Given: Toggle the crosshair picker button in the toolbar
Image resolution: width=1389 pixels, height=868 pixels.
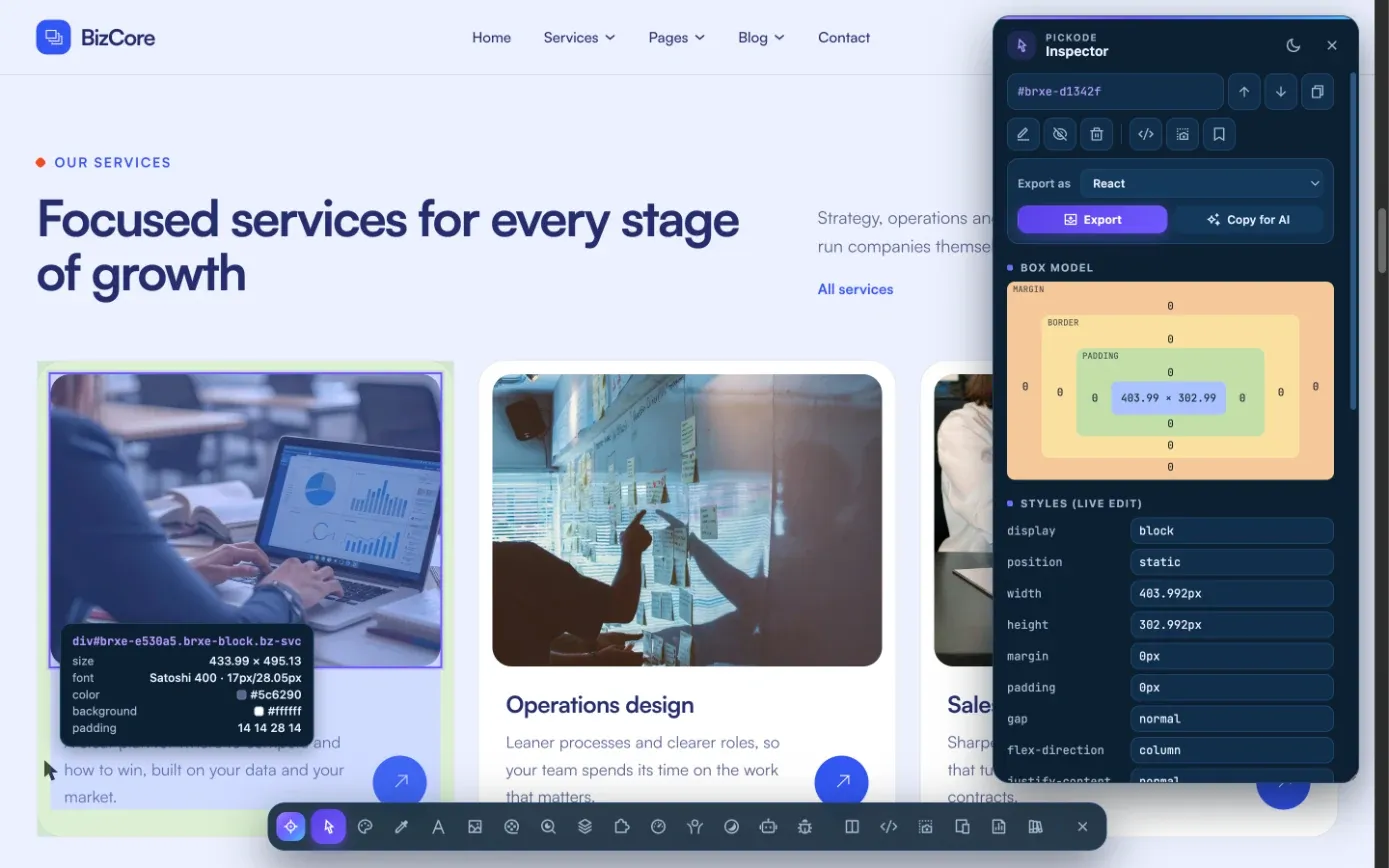Looking at the screenshot, I should (x=291, y=827).
